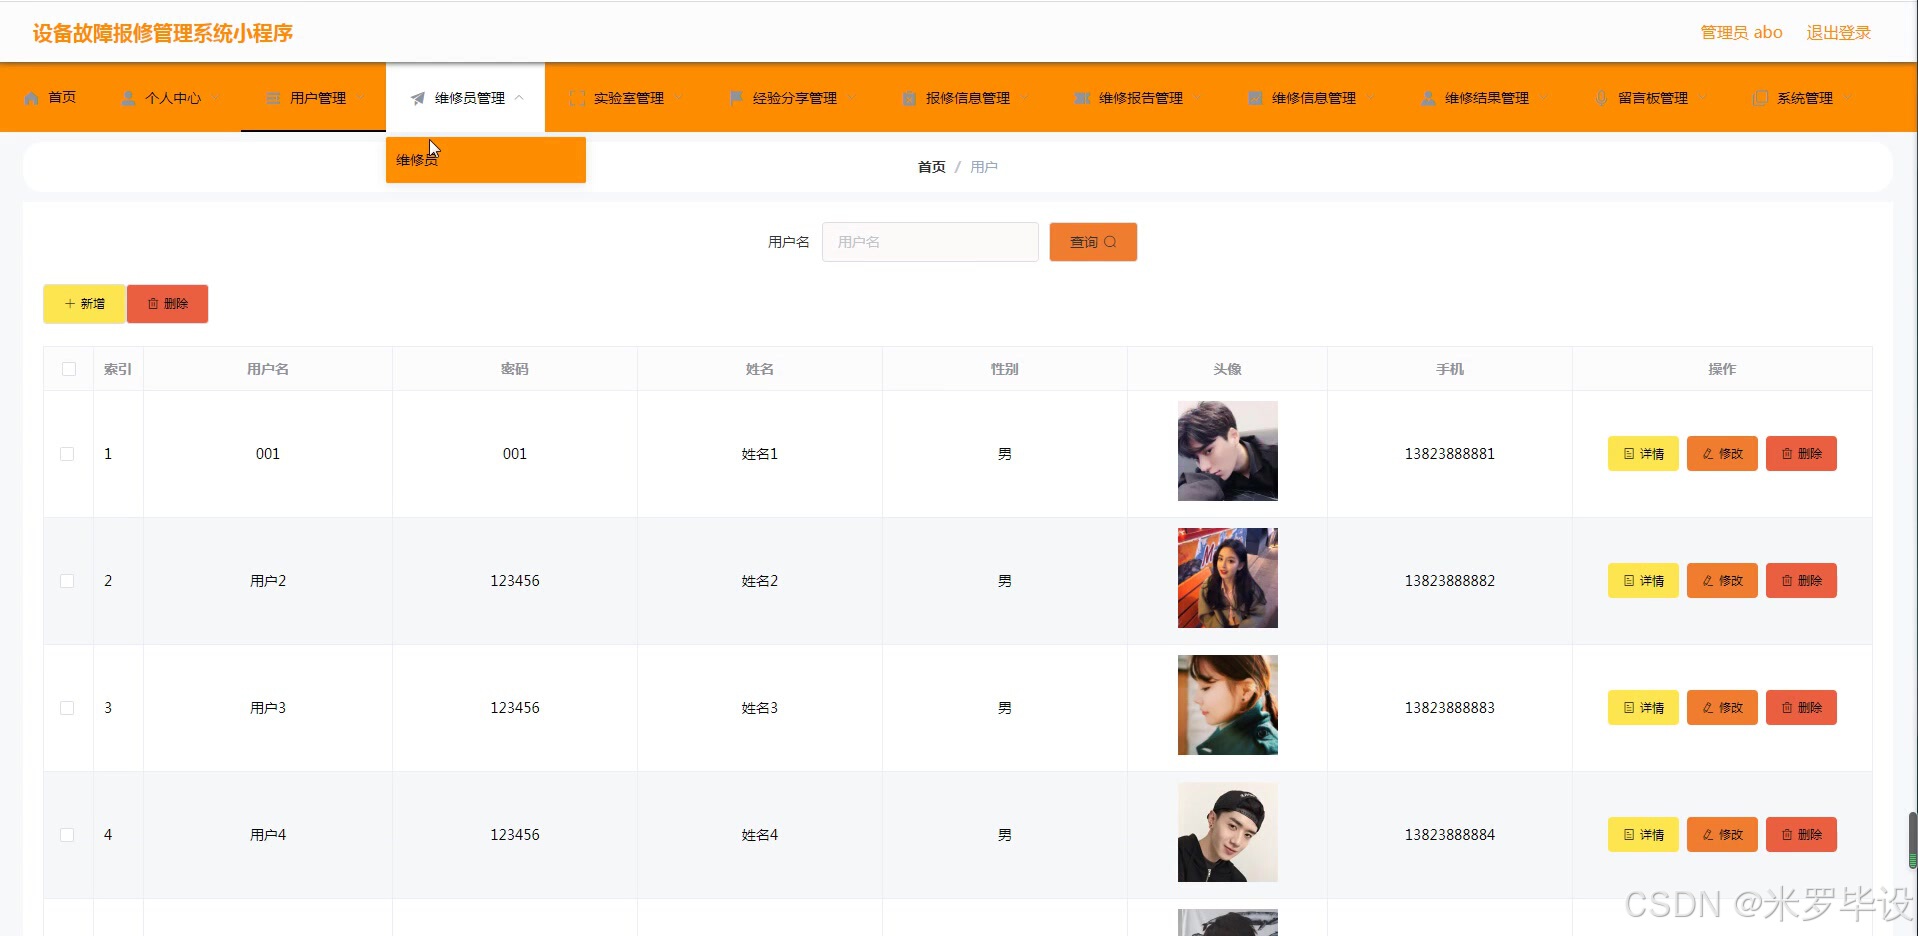This screenshot has width=1918, height=936.
Task: Click the avatar thumbnail of 姓名4
Action: (x=1228, y=832)
